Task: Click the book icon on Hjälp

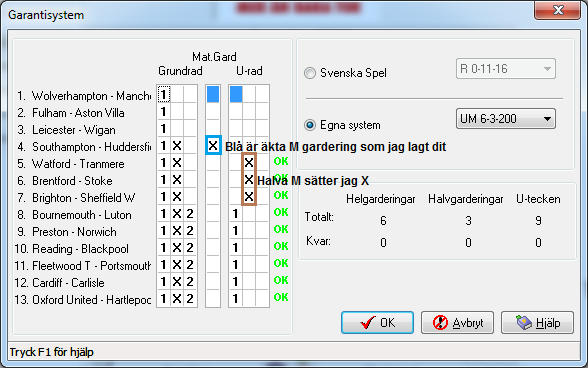Action: tap(524, 322)
